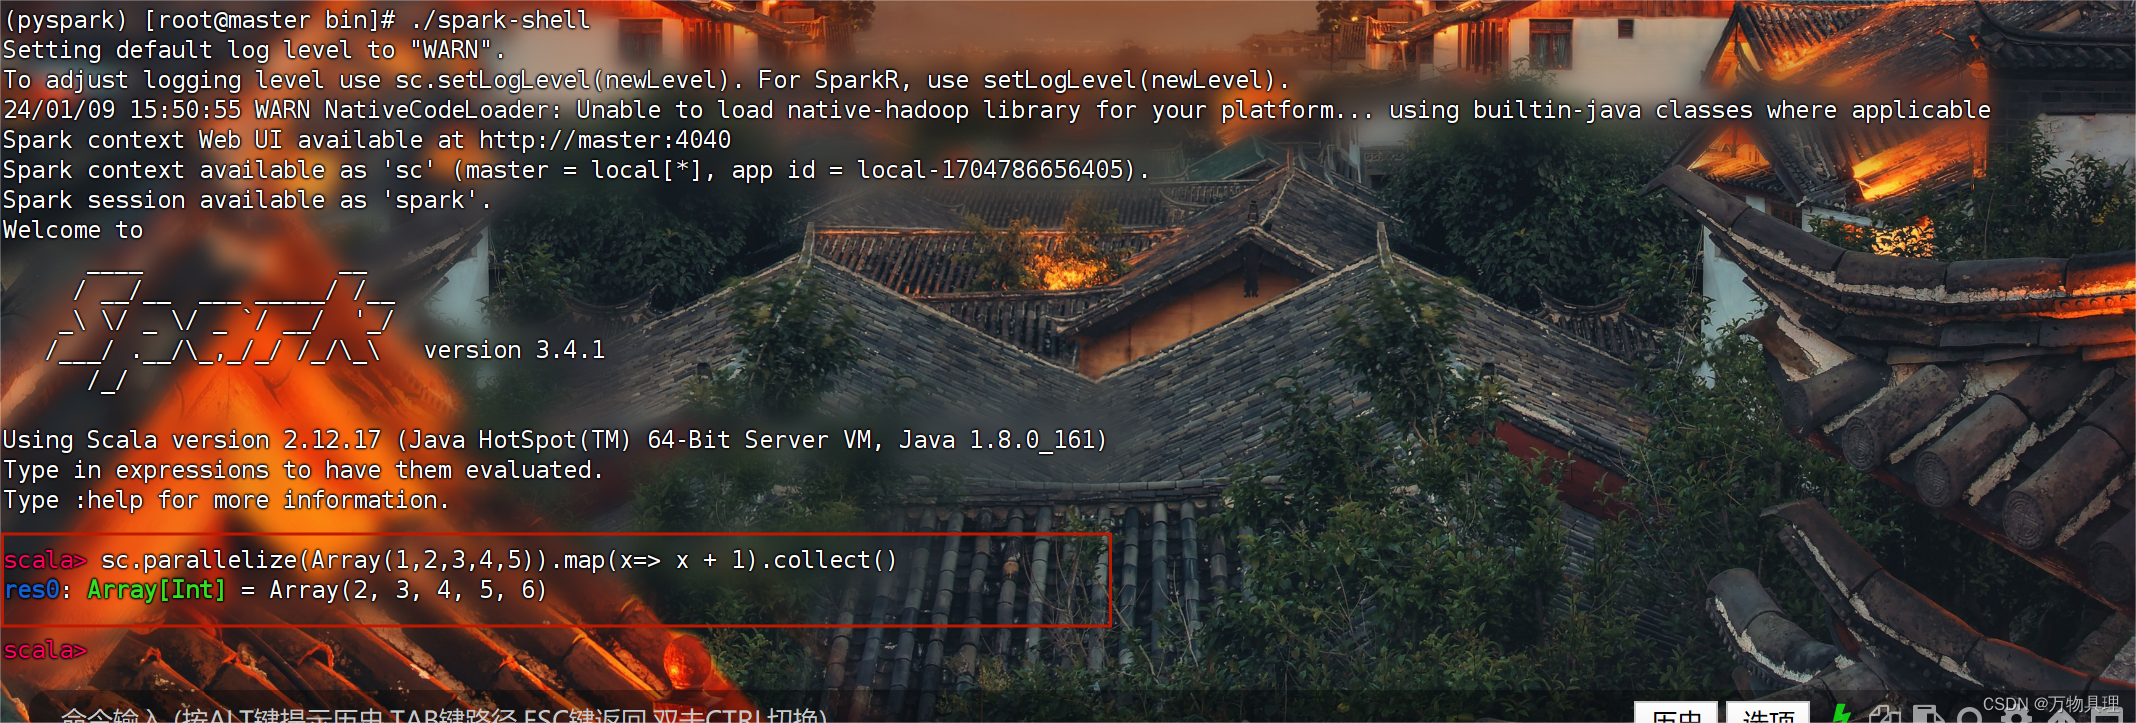This screenshot has width=2136, height=723.
Task: Click the Spark ASCII art logo
Action: pos(220,327)
